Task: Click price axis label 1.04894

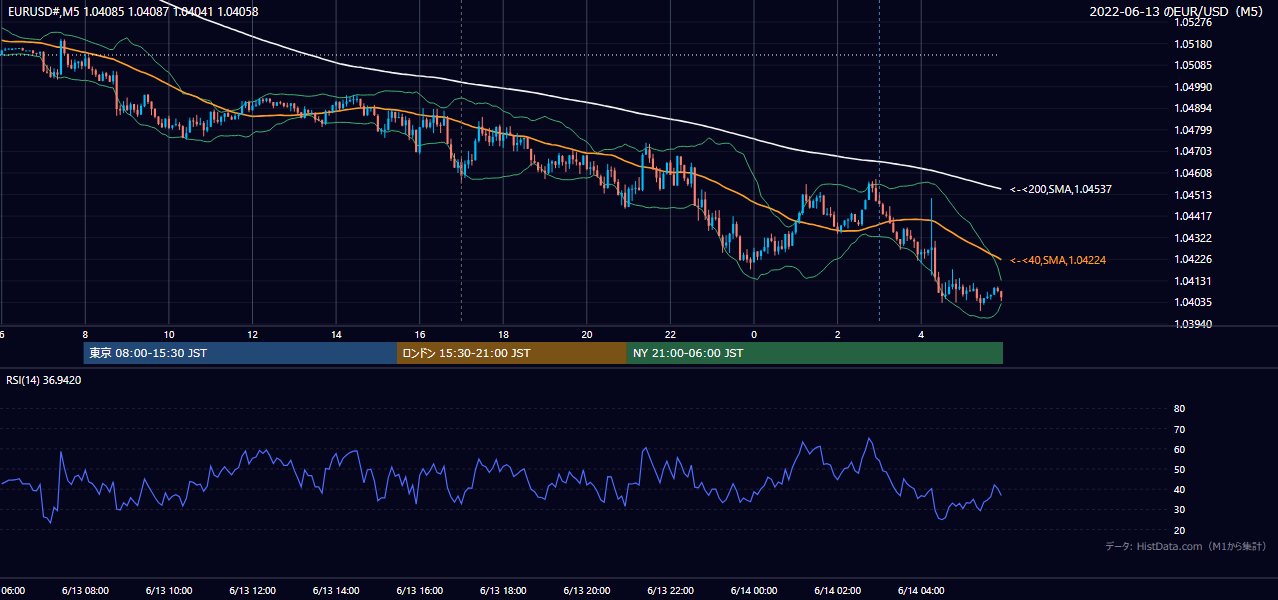Action: [1194, 109]
